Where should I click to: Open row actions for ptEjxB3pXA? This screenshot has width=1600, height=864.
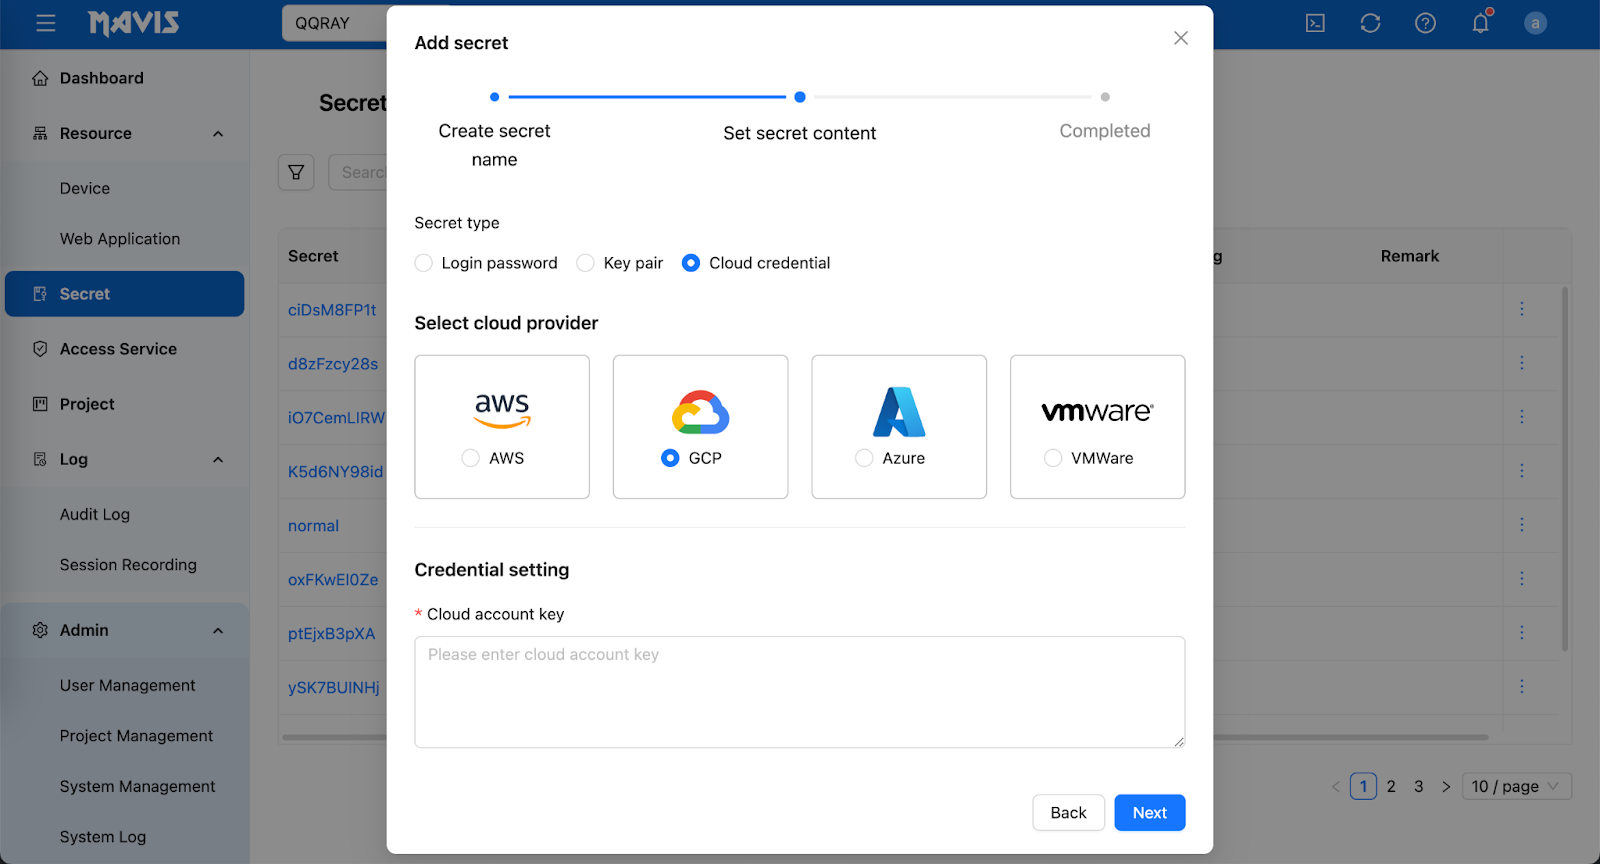[1522, 633]
